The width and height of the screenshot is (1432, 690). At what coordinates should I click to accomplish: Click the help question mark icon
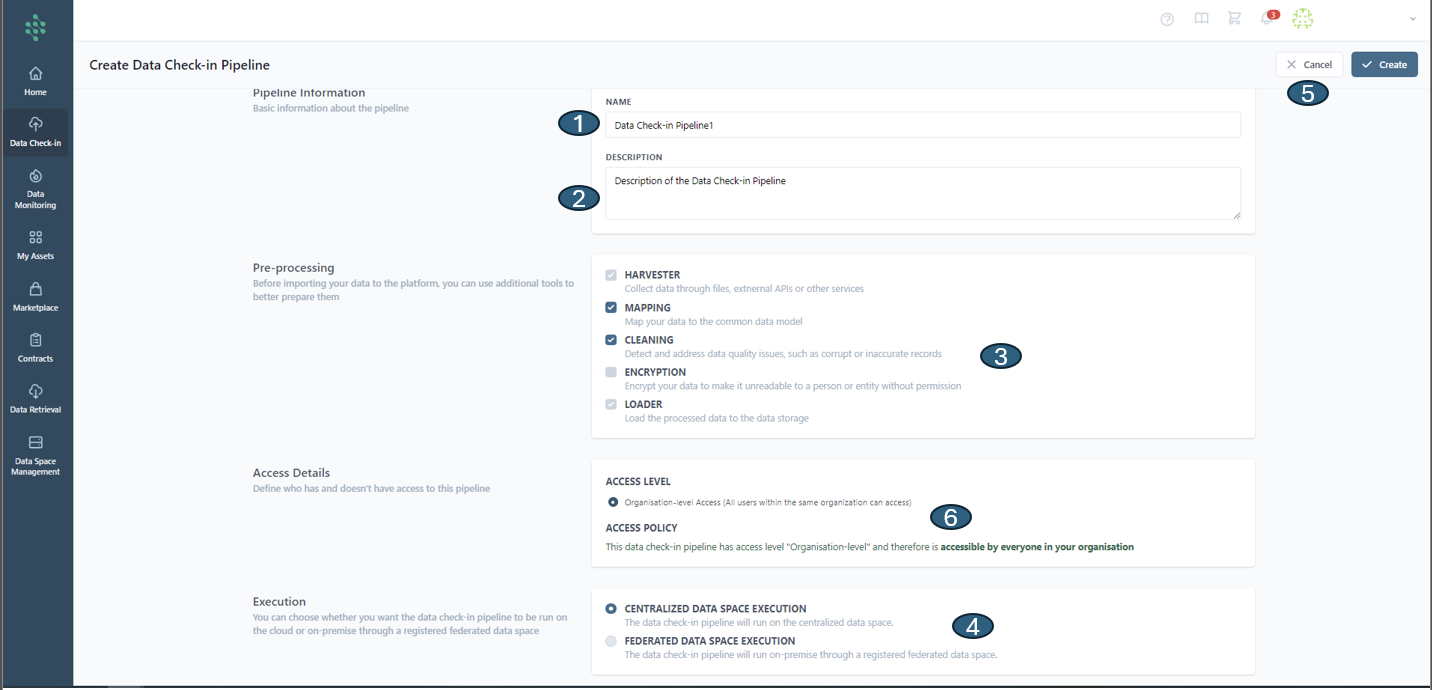click(1167, 19)
